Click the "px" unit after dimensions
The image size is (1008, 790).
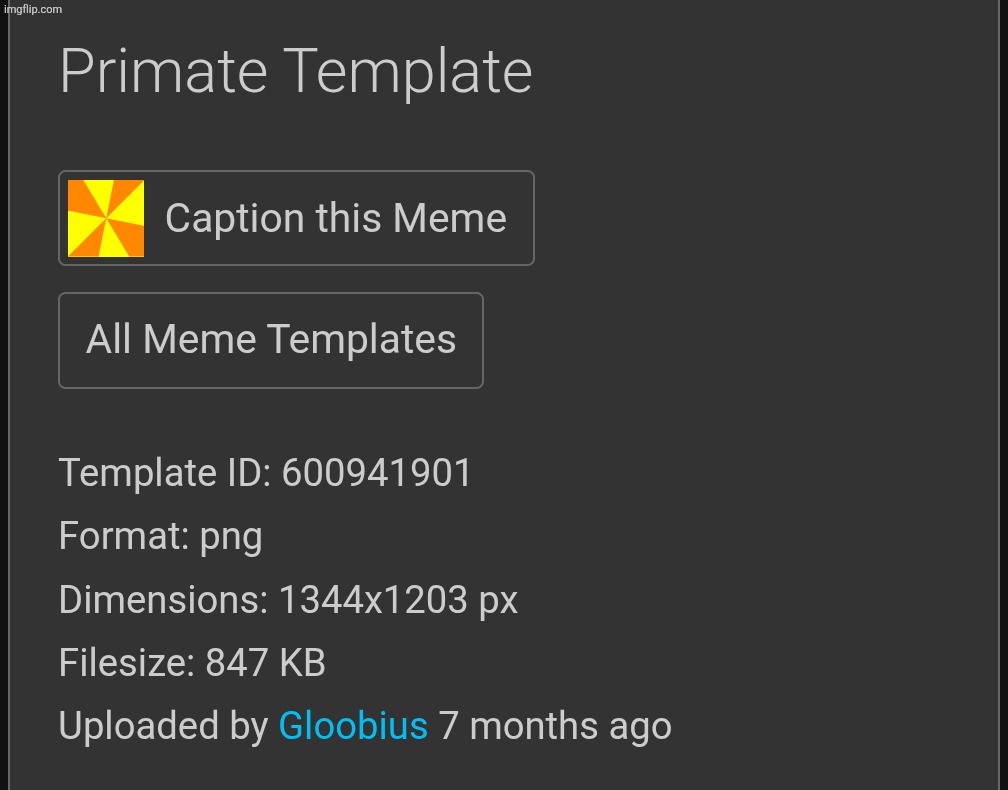click(498, 602)
